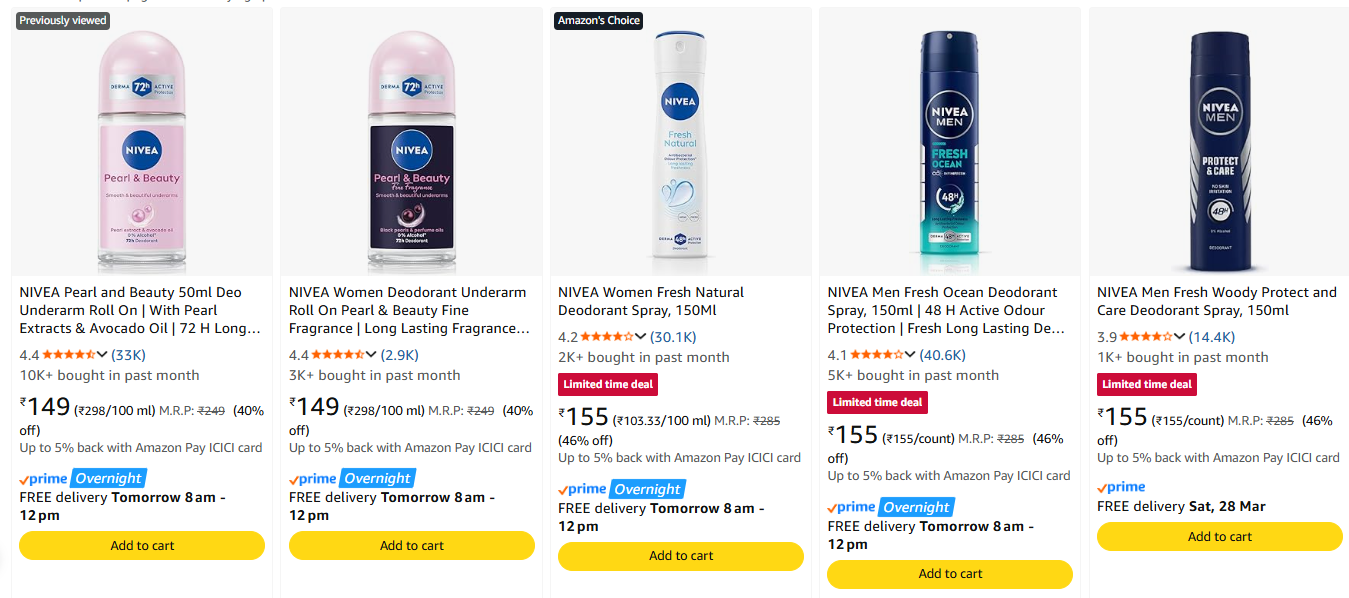The image size is (1349, 598).
Task: Expand rating popover arrow for Fresh Natural spray
Action: pos(640,337)
